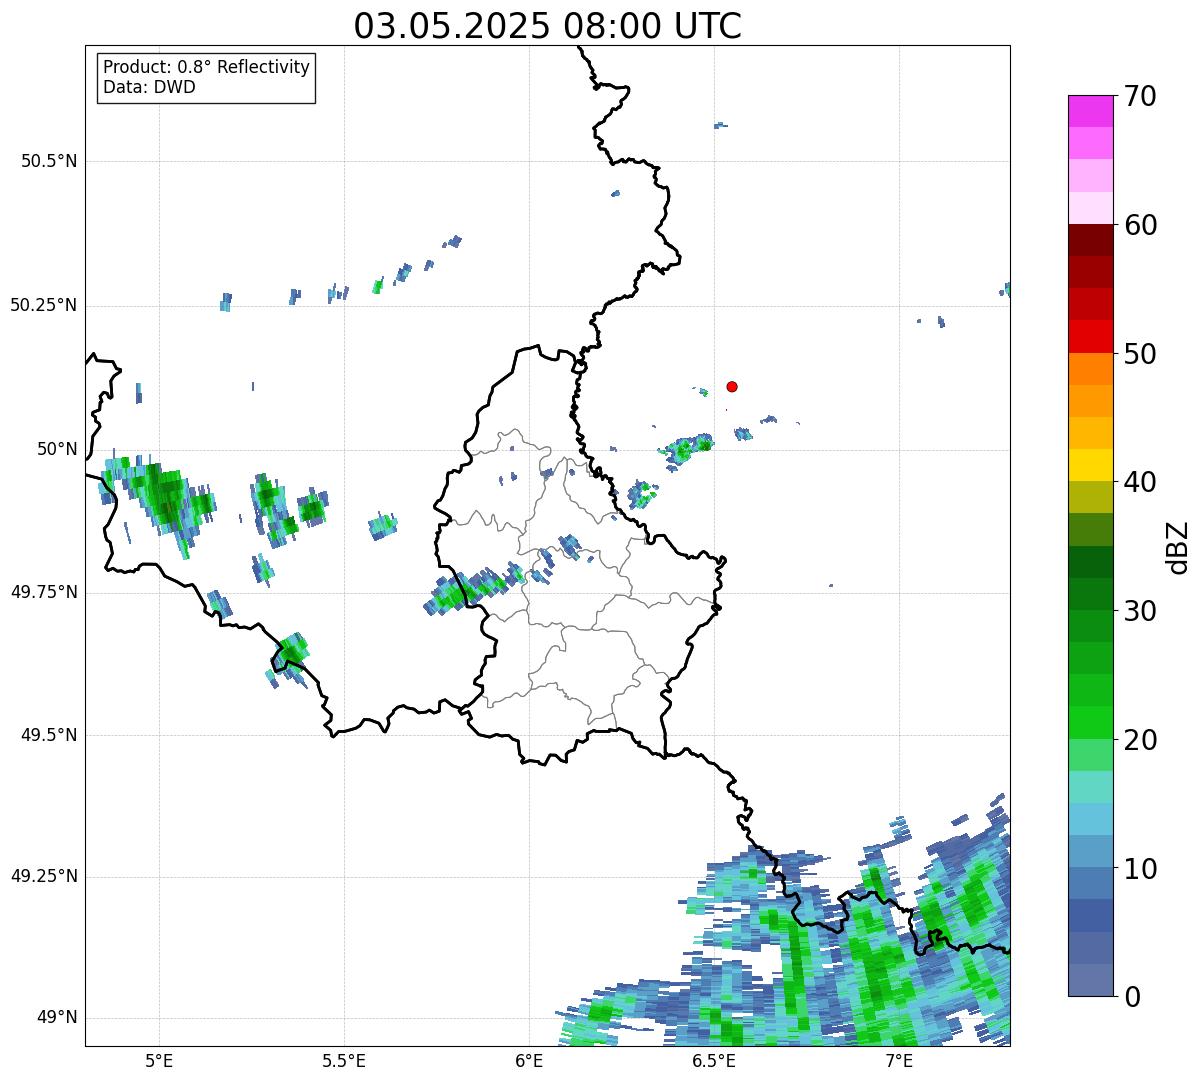Click the magenta top segment of the colorbar
Screen dimensions: 1202x1081
1090,111
